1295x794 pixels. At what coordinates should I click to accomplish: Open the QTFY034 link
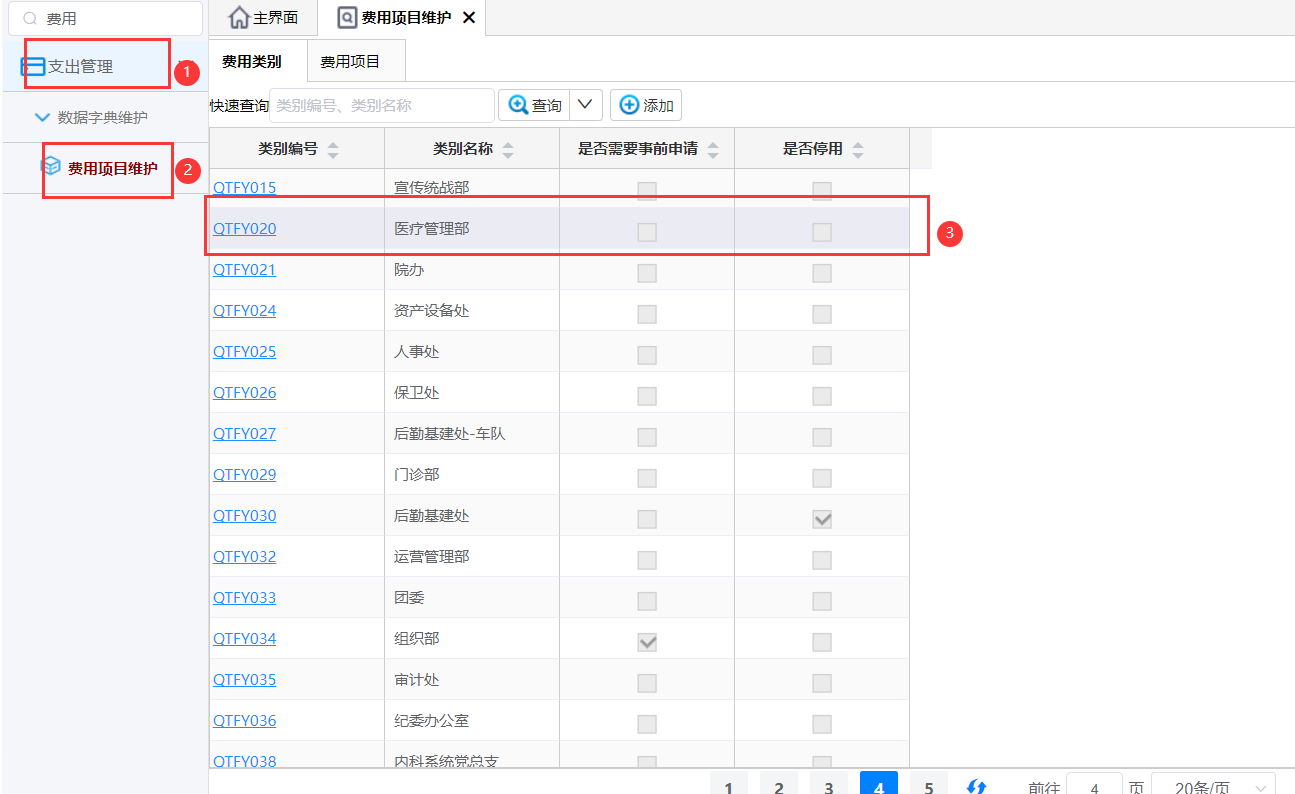244,639
